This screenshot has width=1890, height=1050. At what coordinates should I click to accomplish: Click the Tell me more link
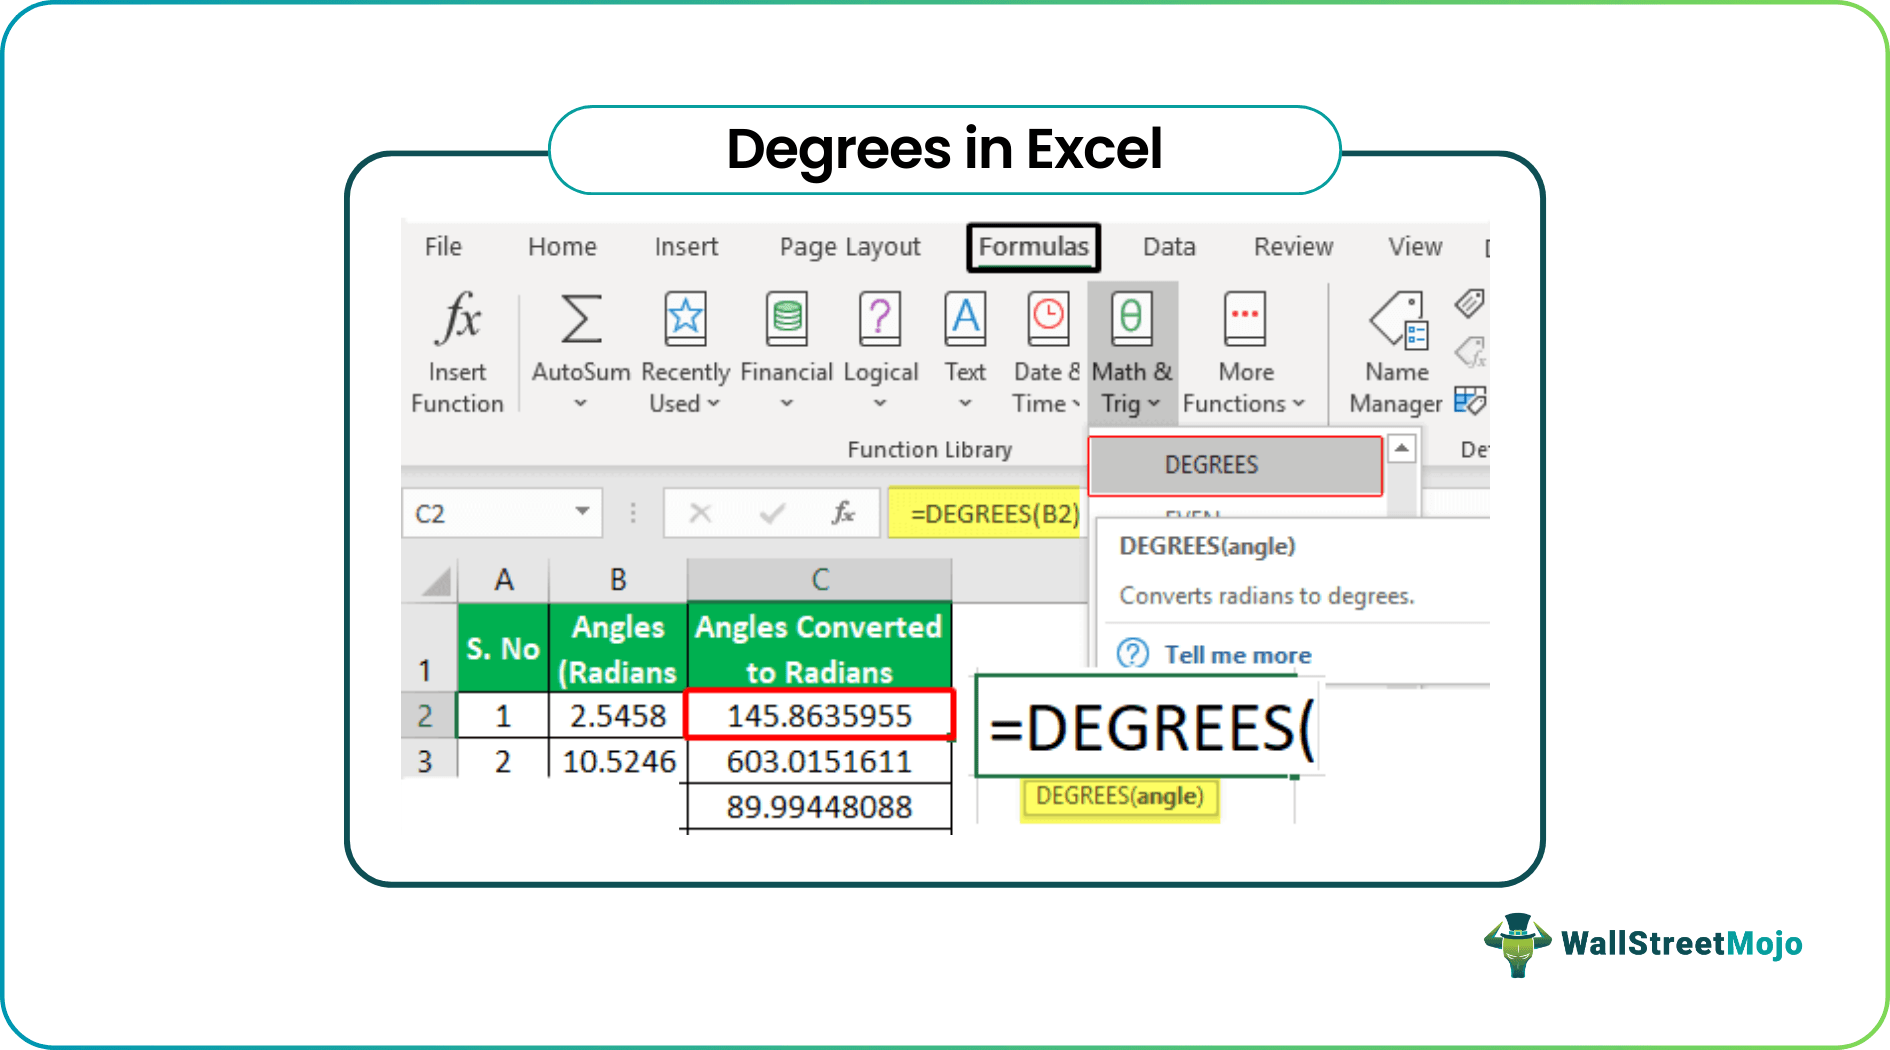pyautogui.click(x=1238, y=654)
